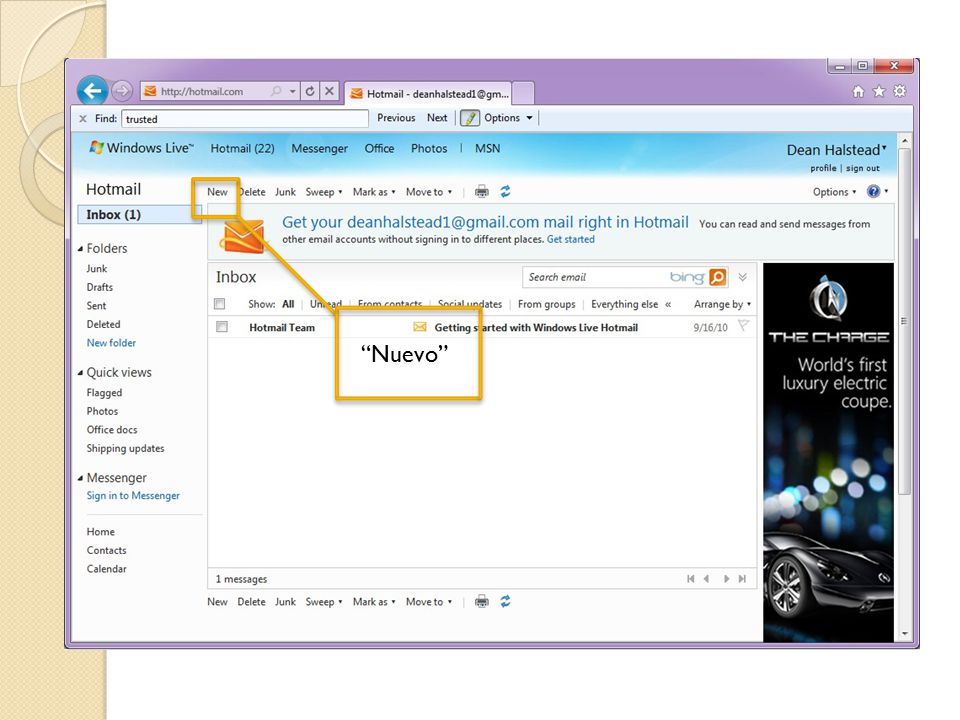Click the sign out link
Viewport: 960px width, 720px height.
tap(863, 168)
